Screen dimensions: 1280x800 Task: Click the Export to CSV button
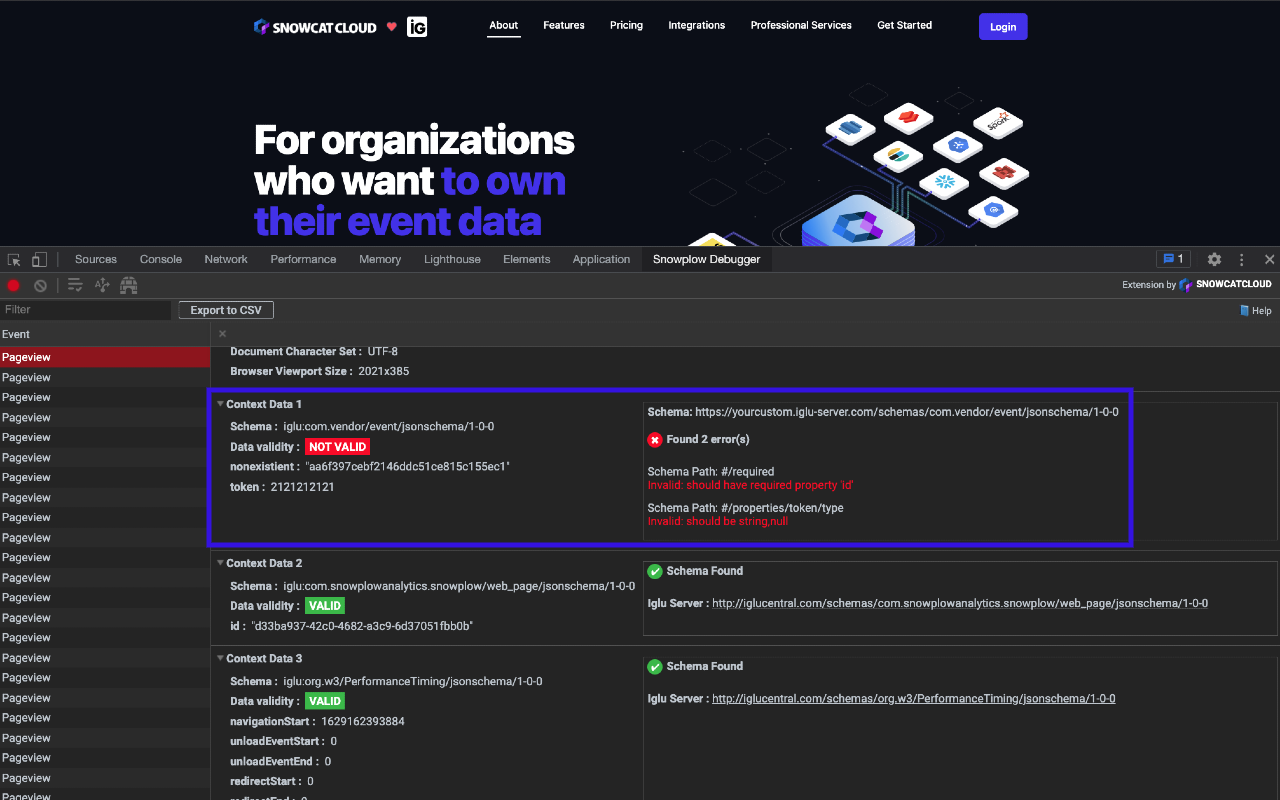(226, 310)
